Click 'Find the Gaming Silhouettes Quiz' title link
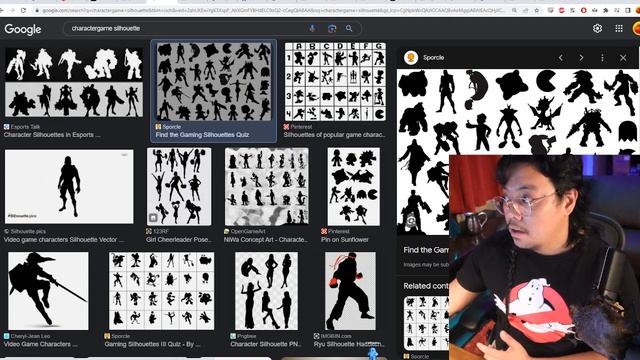 point(202,135)
